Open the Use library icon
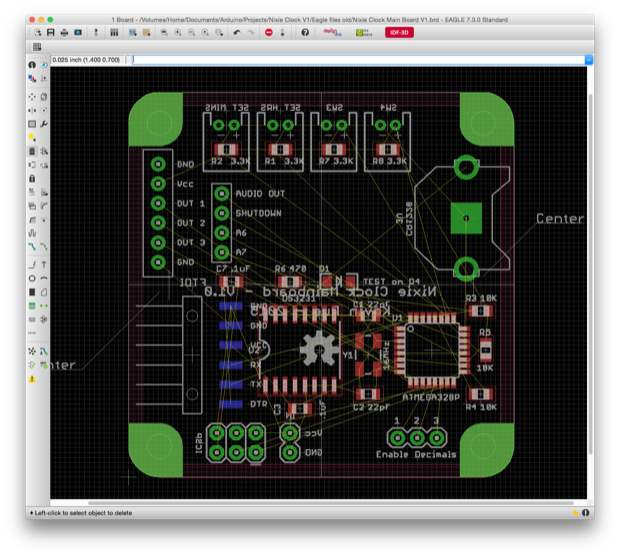Screen dimensions: 620x556 114,32
